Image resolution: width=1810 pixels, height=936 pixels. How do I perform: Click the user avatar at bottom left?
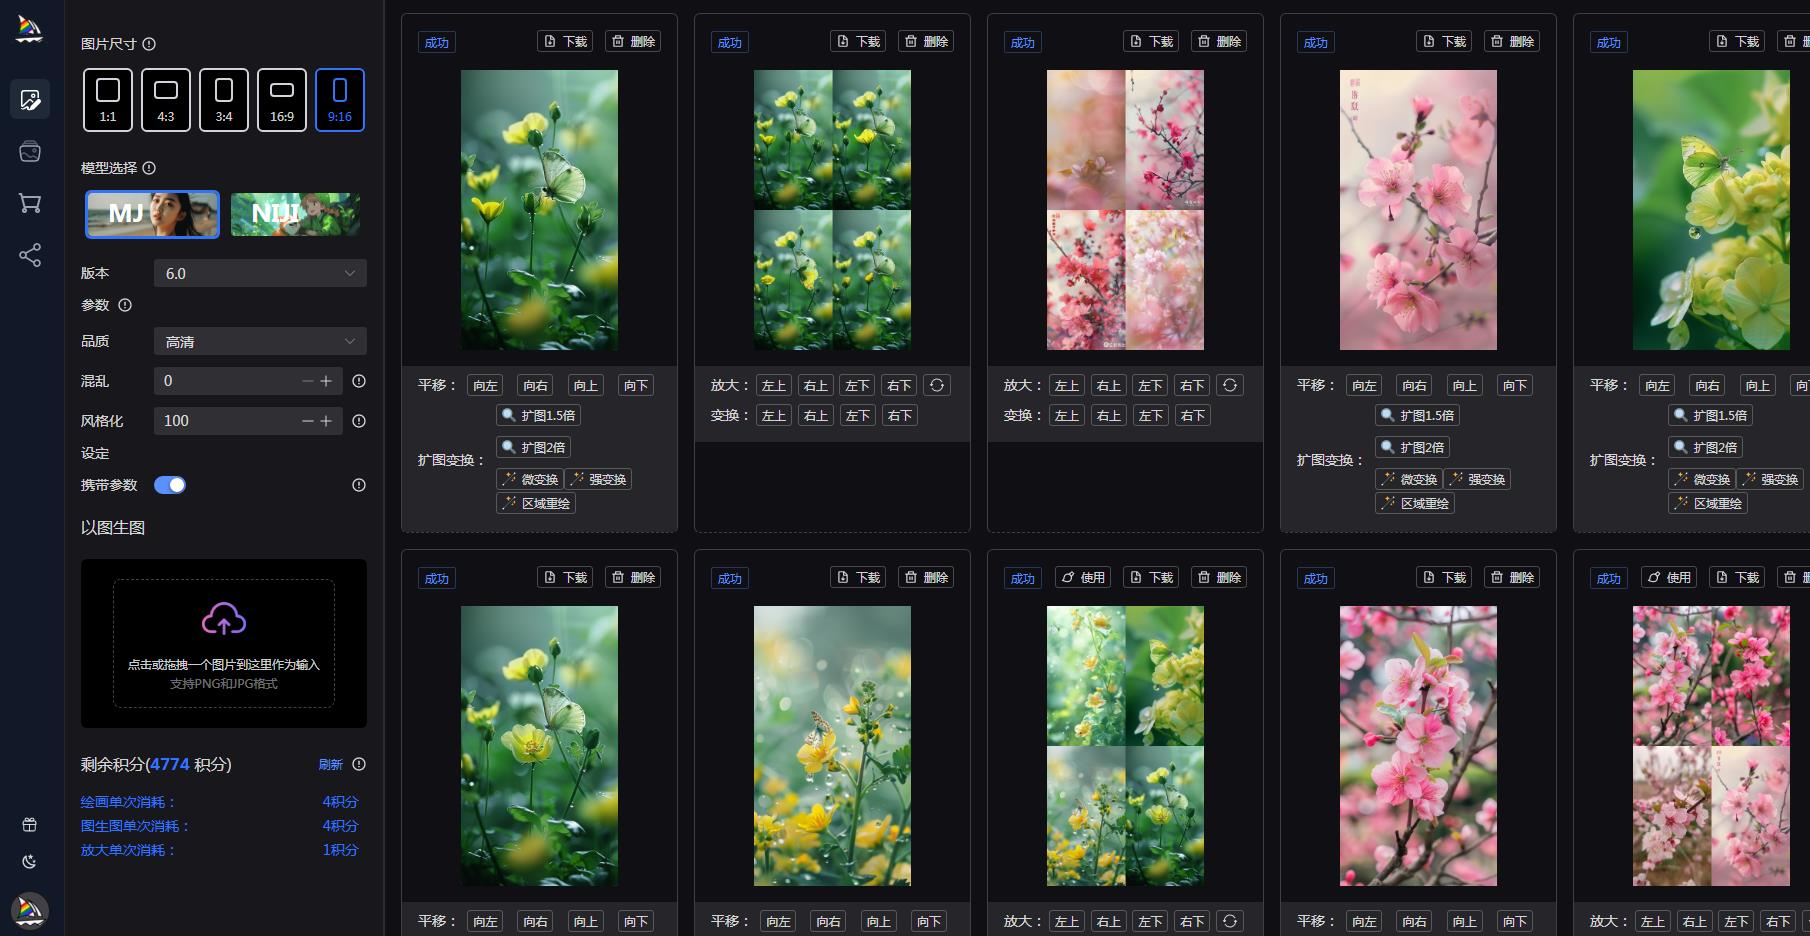pos(30,911)
